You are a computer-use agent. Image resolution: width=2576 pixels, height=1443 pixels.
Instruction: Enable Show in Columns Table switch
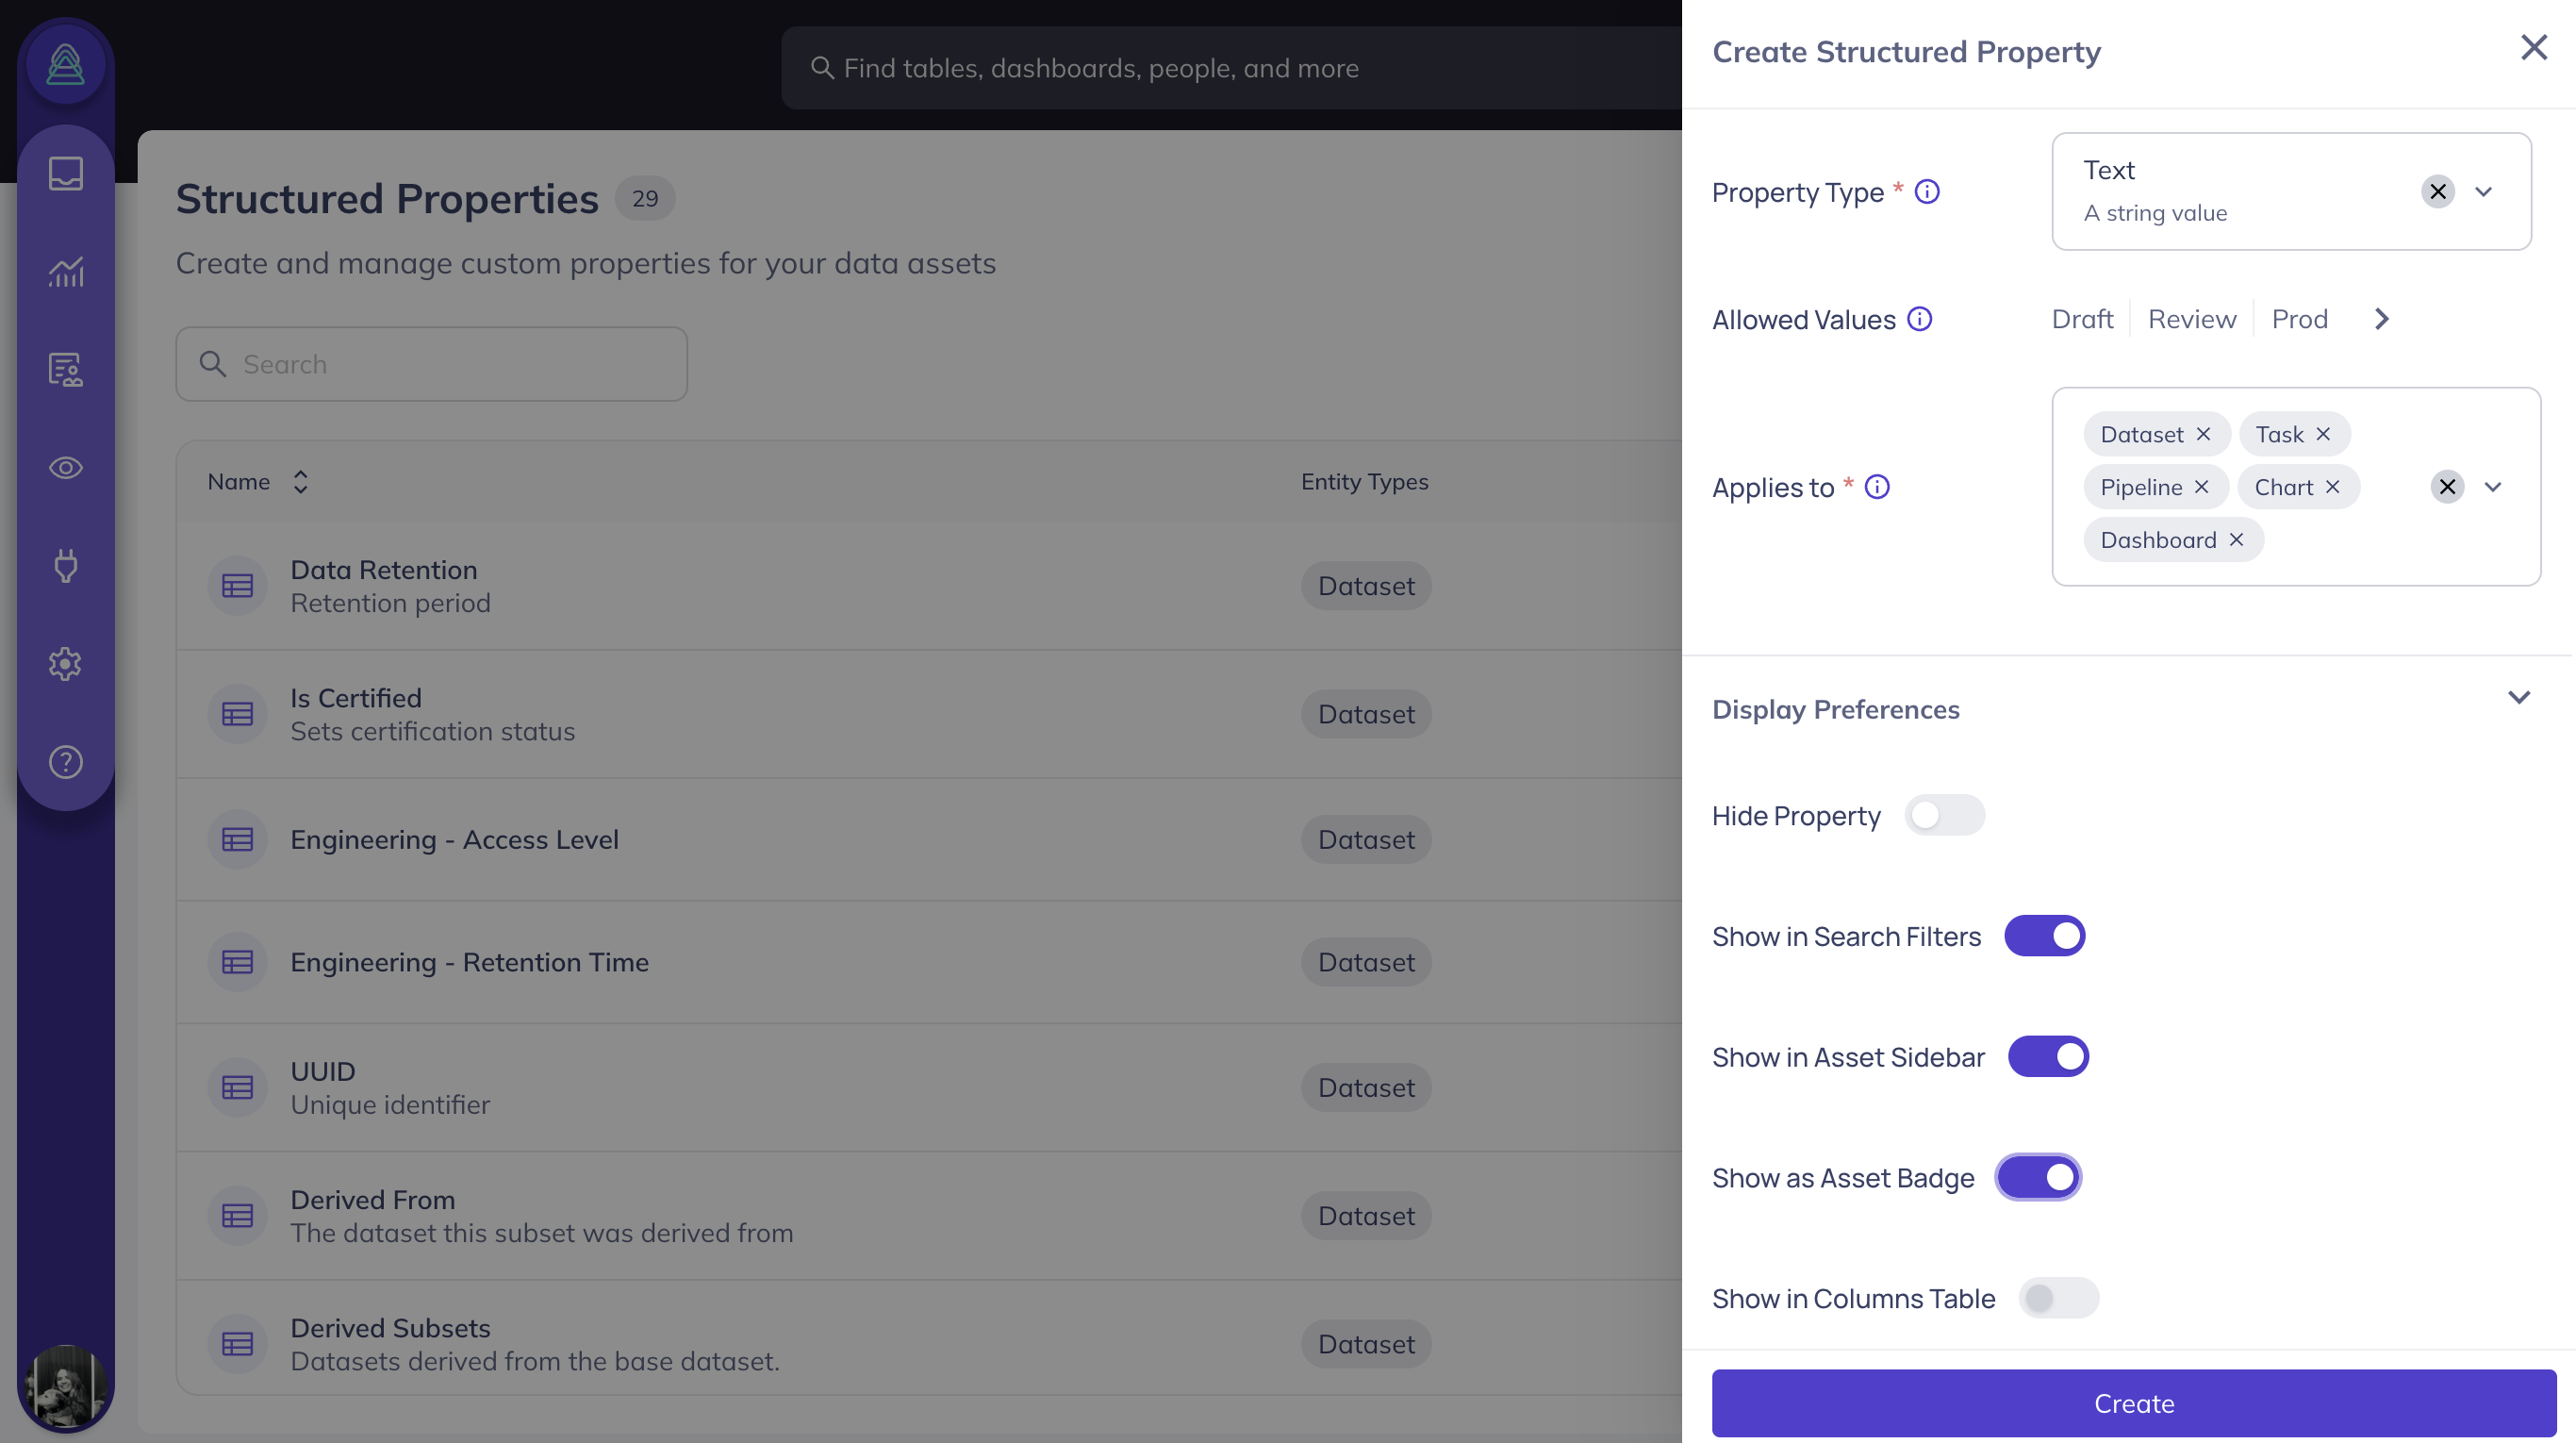[2058, 1298]
